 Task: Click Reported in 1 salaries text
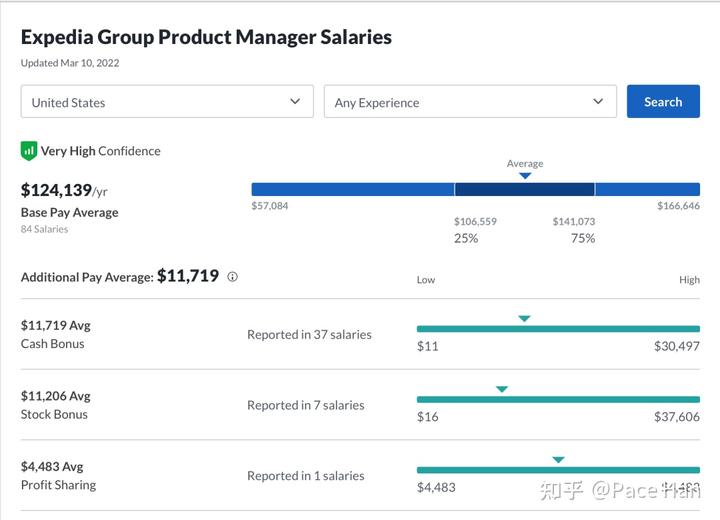click(x=305, y=476)
